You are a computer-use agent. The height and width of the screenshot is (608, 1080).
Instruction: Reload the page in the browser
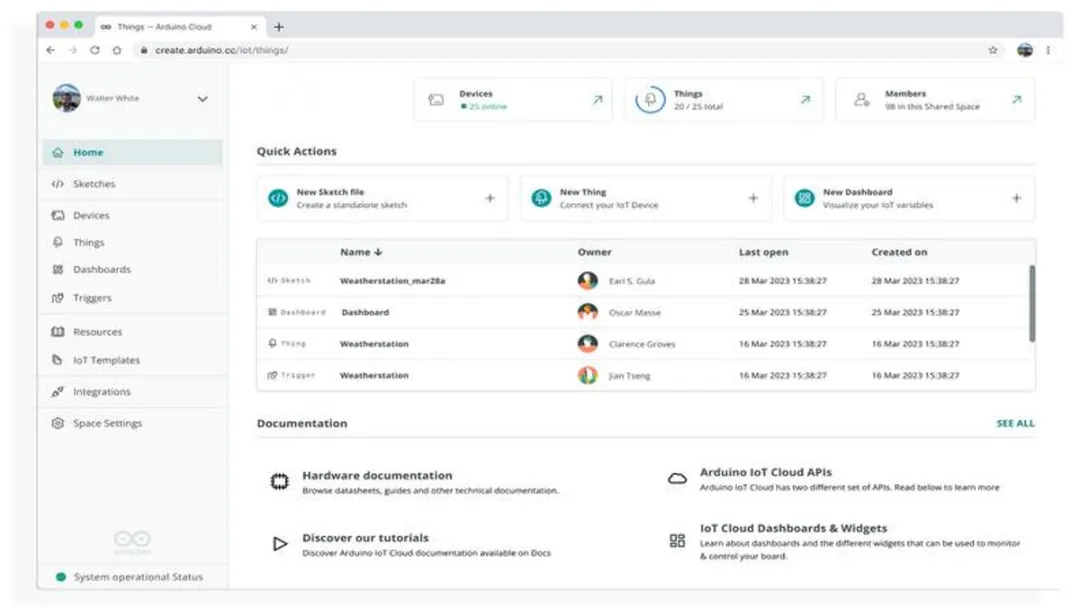(94, 50)
